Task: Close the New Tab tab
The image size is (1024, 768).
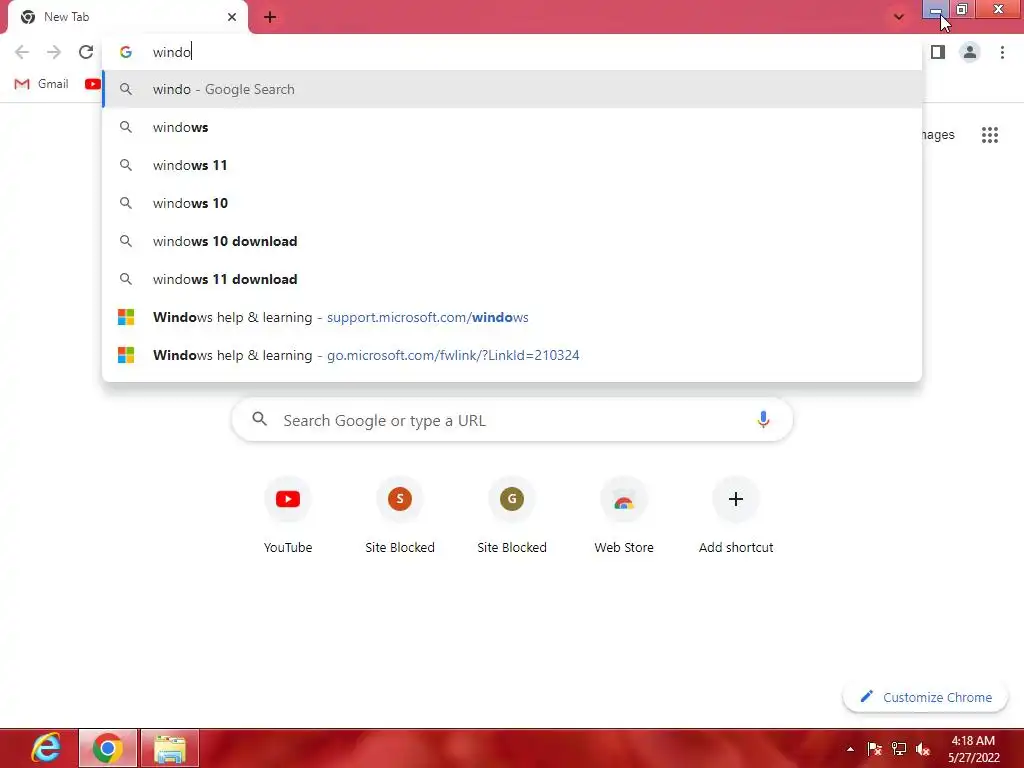Action: [x=232, y=17]
